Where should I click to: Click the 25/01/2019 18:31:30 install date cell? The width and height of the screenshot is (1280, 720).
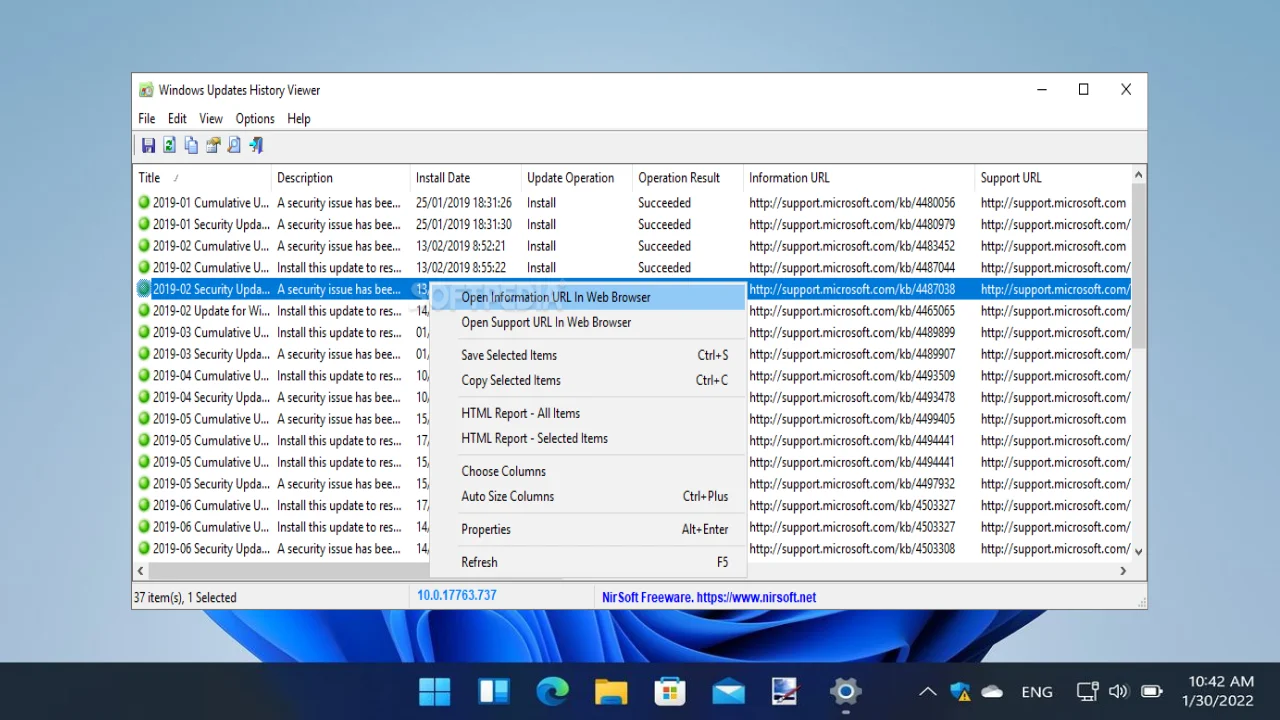pos(464,224)
